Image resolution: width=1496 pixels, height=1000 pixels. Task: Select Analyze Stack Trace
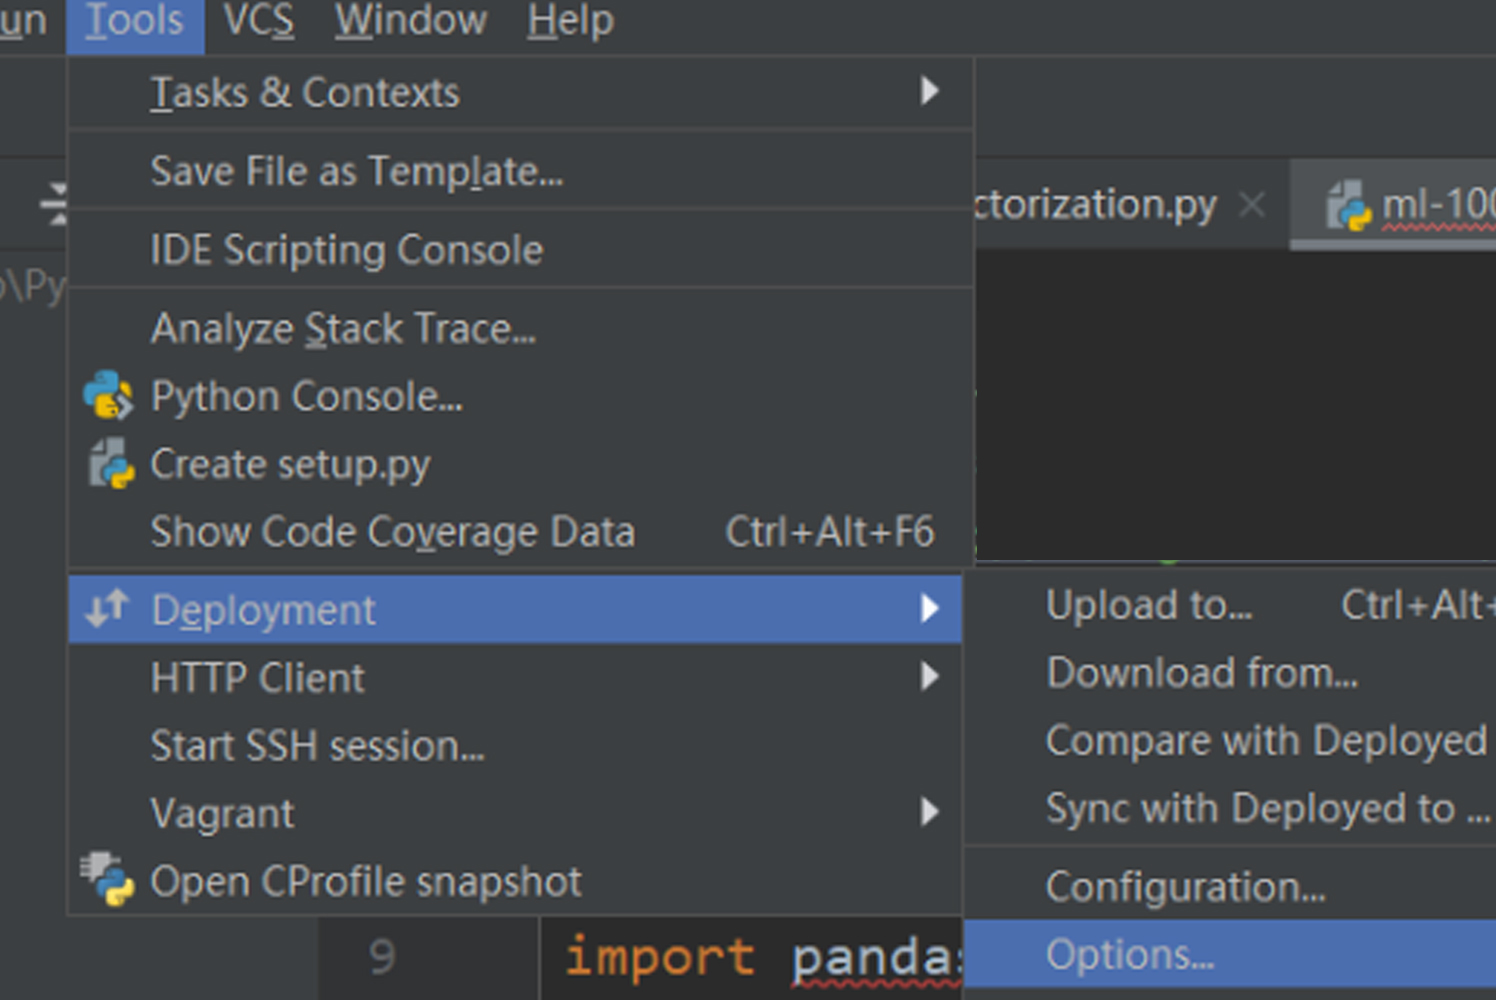point(520,329)
